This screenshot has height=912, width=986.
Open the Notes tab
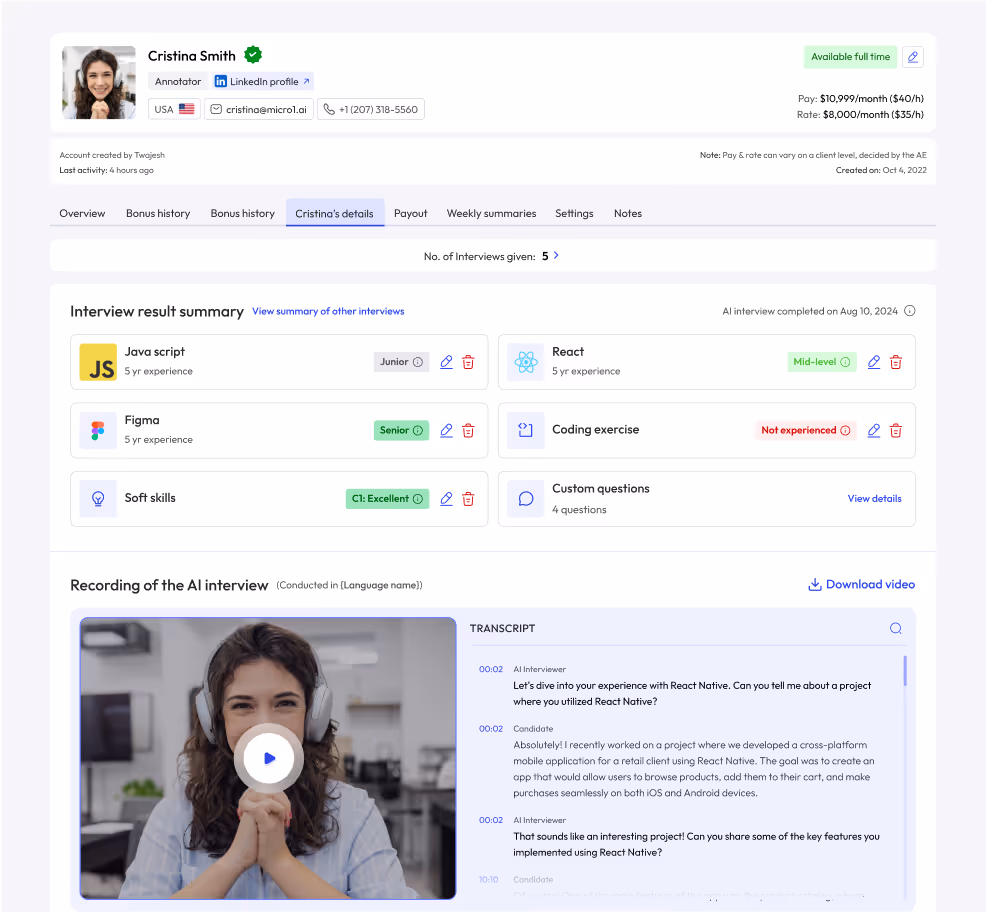[628, 213]
